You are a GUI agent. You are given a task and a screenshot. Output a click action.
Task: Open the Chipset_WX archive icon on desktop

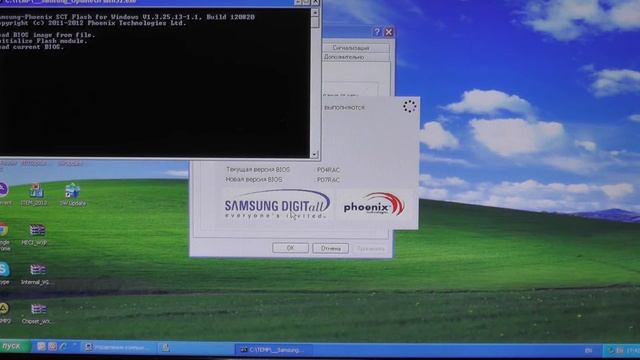(37, 313)
